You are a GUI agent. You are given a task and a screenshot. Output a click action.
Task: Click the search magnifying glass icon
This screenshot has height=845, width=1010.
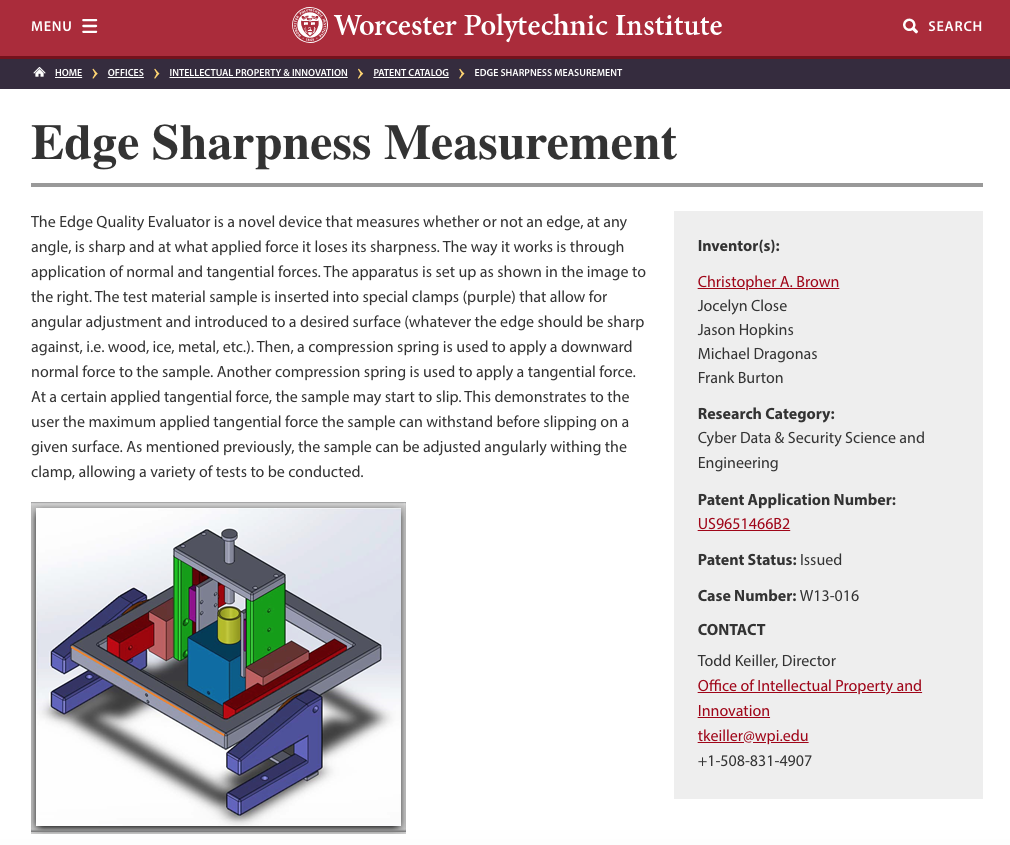[x=910, y=26]
